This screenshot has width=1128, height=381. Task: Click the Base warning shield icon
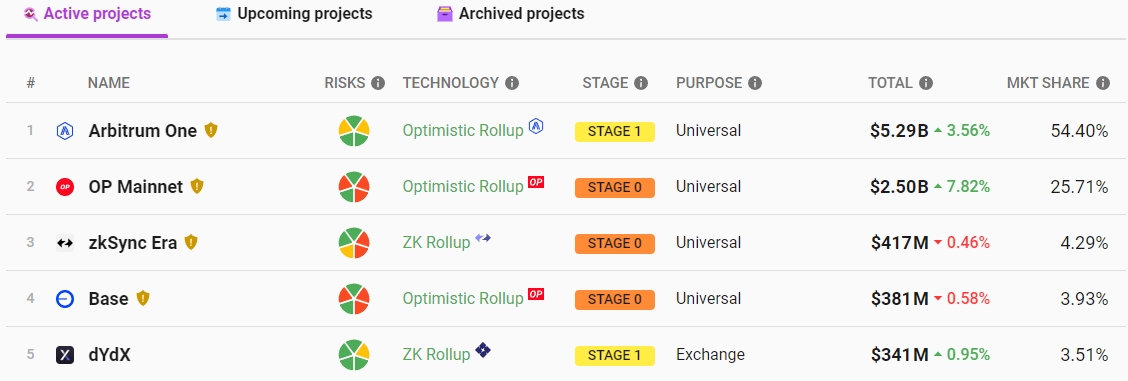point(143,298)
